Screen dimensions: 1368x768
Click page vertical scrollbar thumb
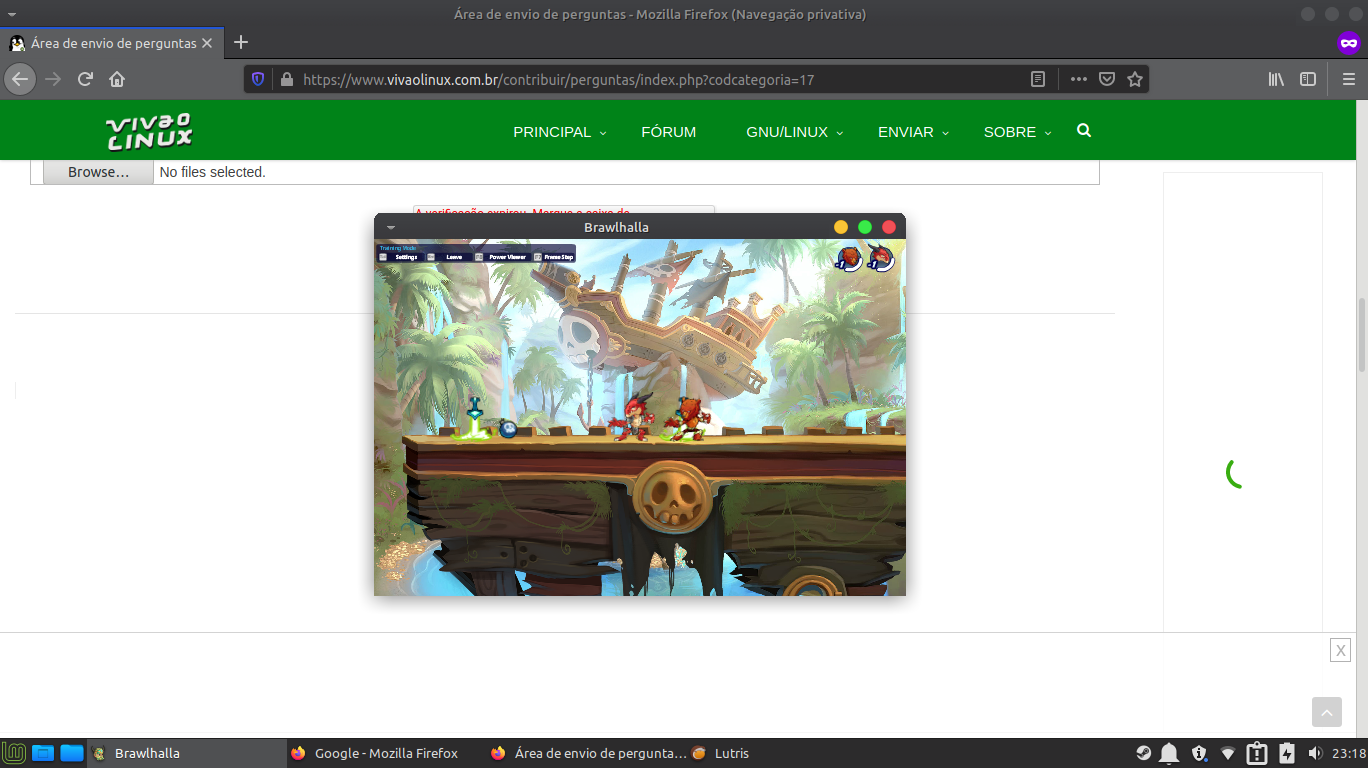pos(1361,334)
